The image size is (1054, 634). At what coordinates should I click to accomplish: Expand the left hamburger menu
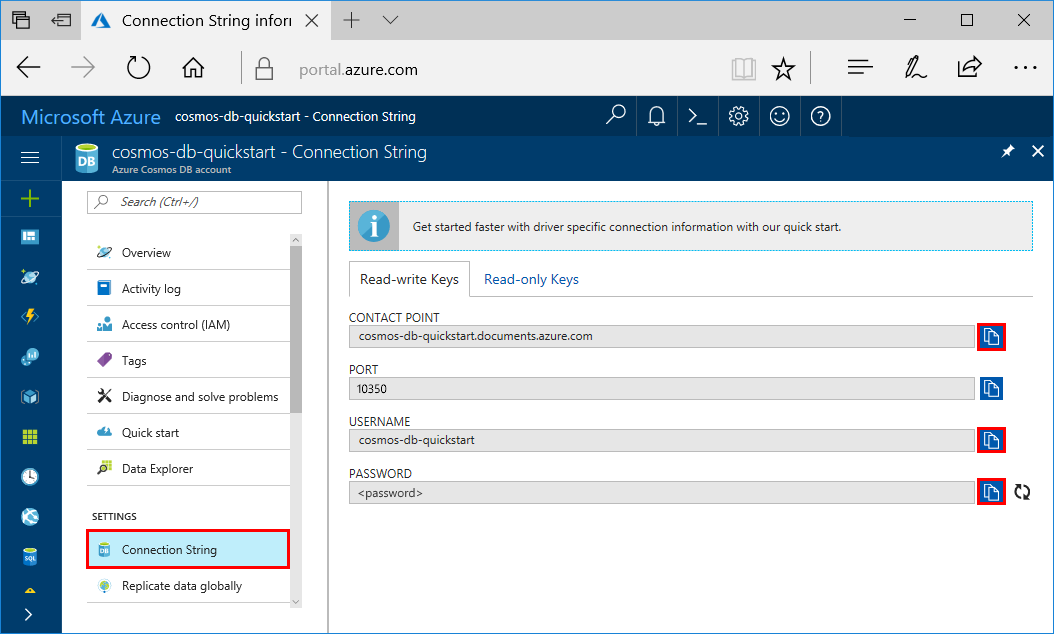pyautogui.click(x=30, y=157)
